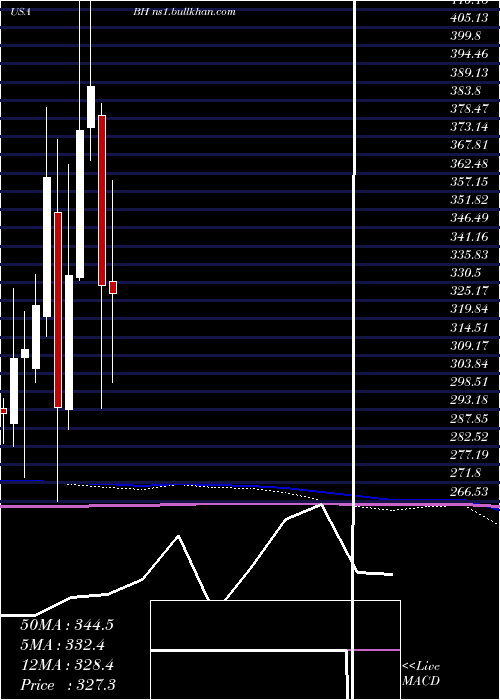Click the Price : 327.3 readout
500x700 pixels.
coord(68,685)
